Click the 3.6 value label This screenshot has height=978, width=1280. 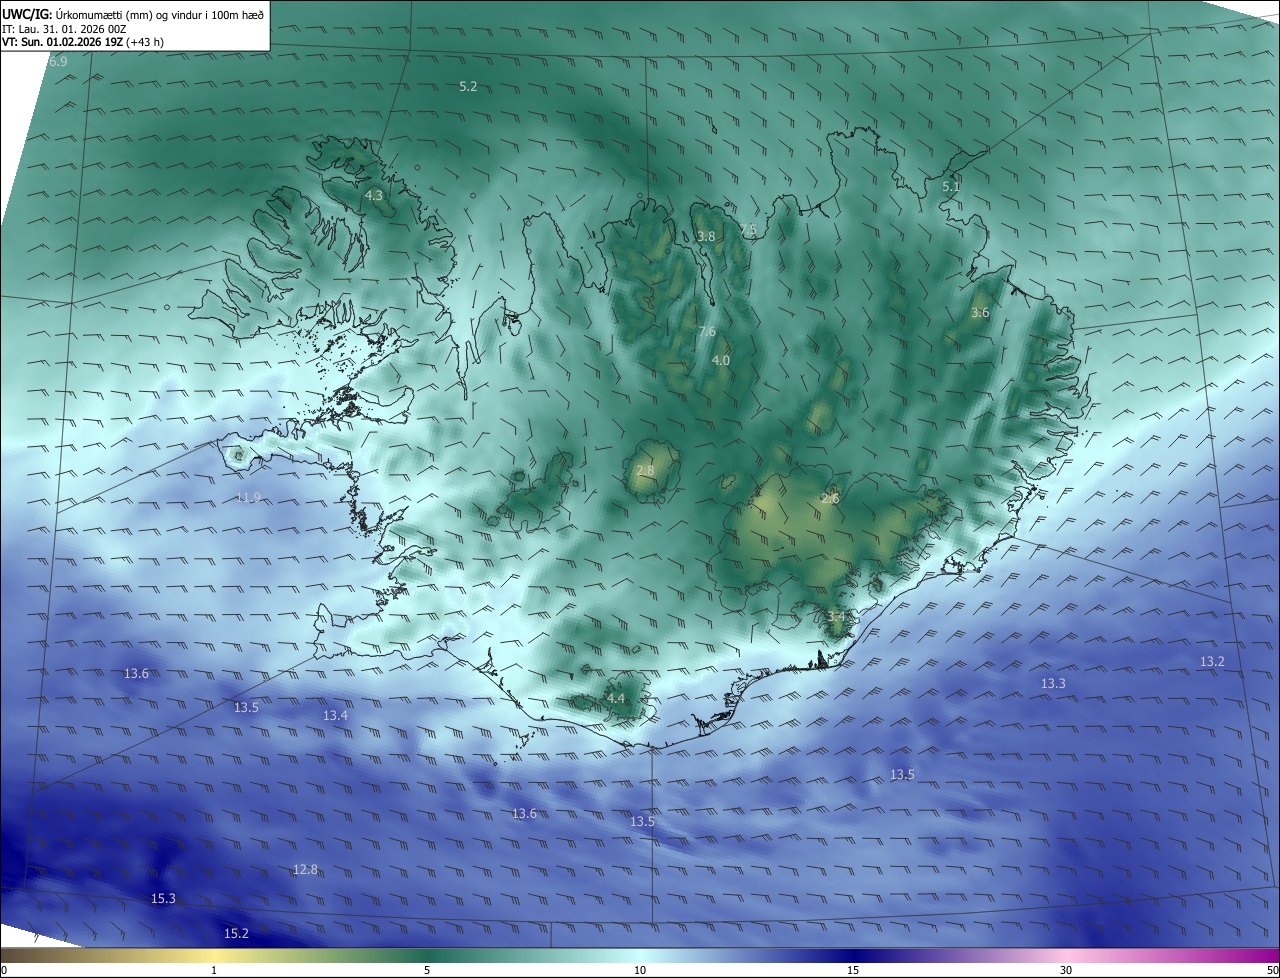980,313
